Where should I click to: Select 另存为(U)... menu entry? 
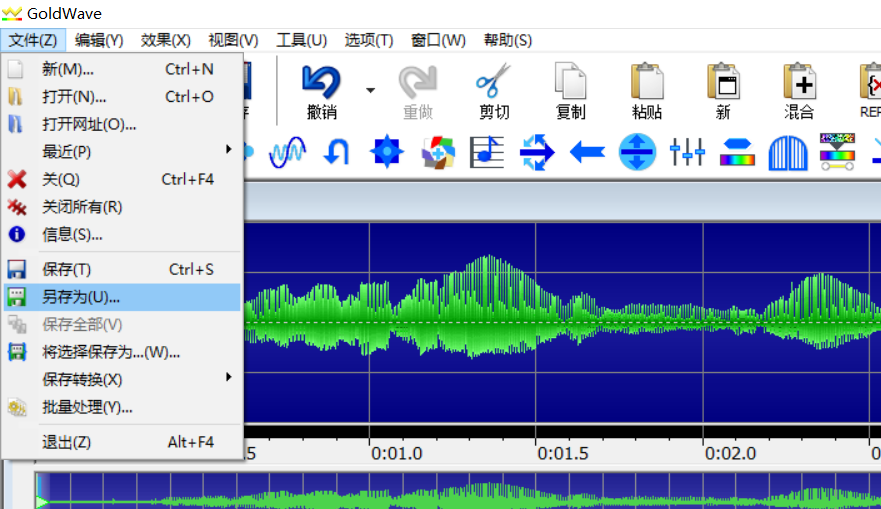click(x=122, y=297)
